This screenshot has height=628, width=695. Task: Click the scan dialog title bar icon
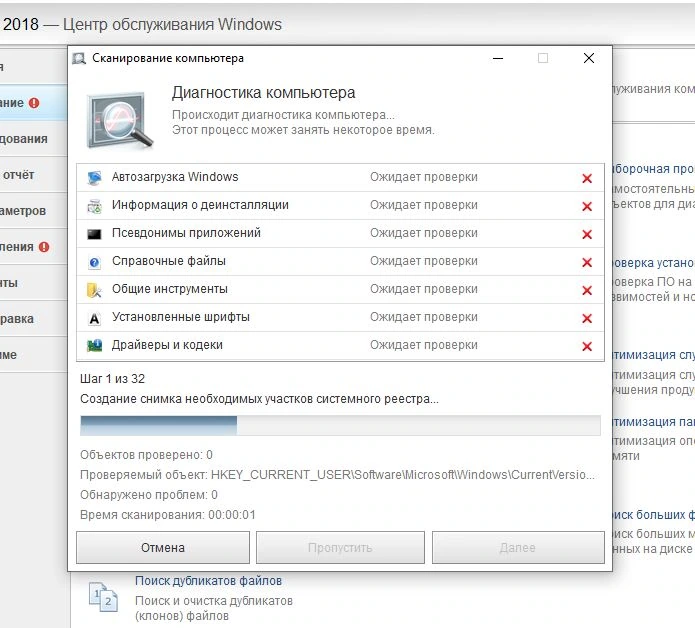79,59
